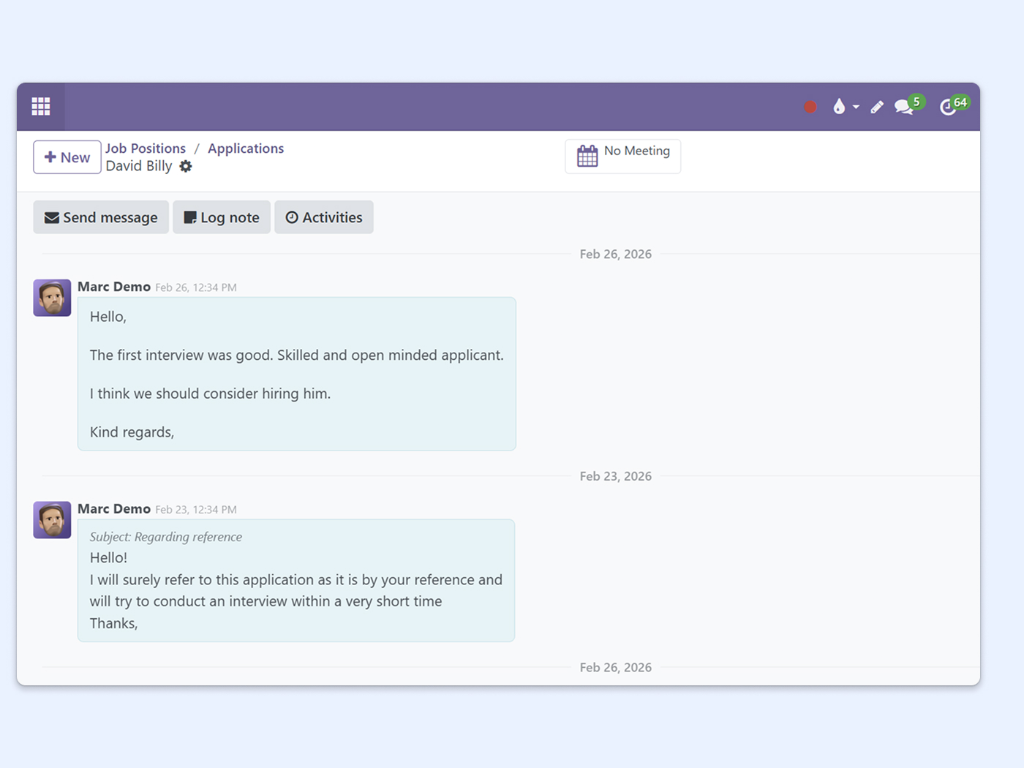Click the red status dot indicator
The width and height of the screenshot is (1024, 768).
810,107
